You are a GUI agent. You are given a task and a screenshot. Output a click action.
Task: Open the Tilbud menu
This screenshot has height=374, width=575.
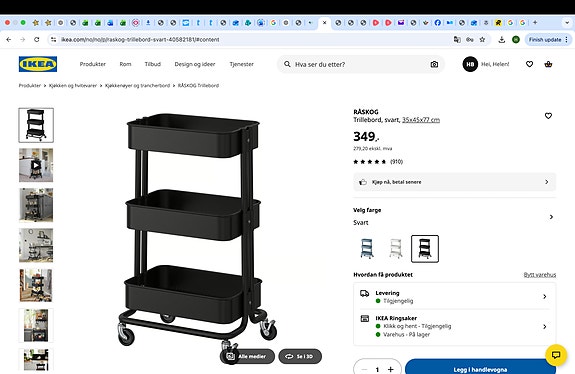point(153,64)
